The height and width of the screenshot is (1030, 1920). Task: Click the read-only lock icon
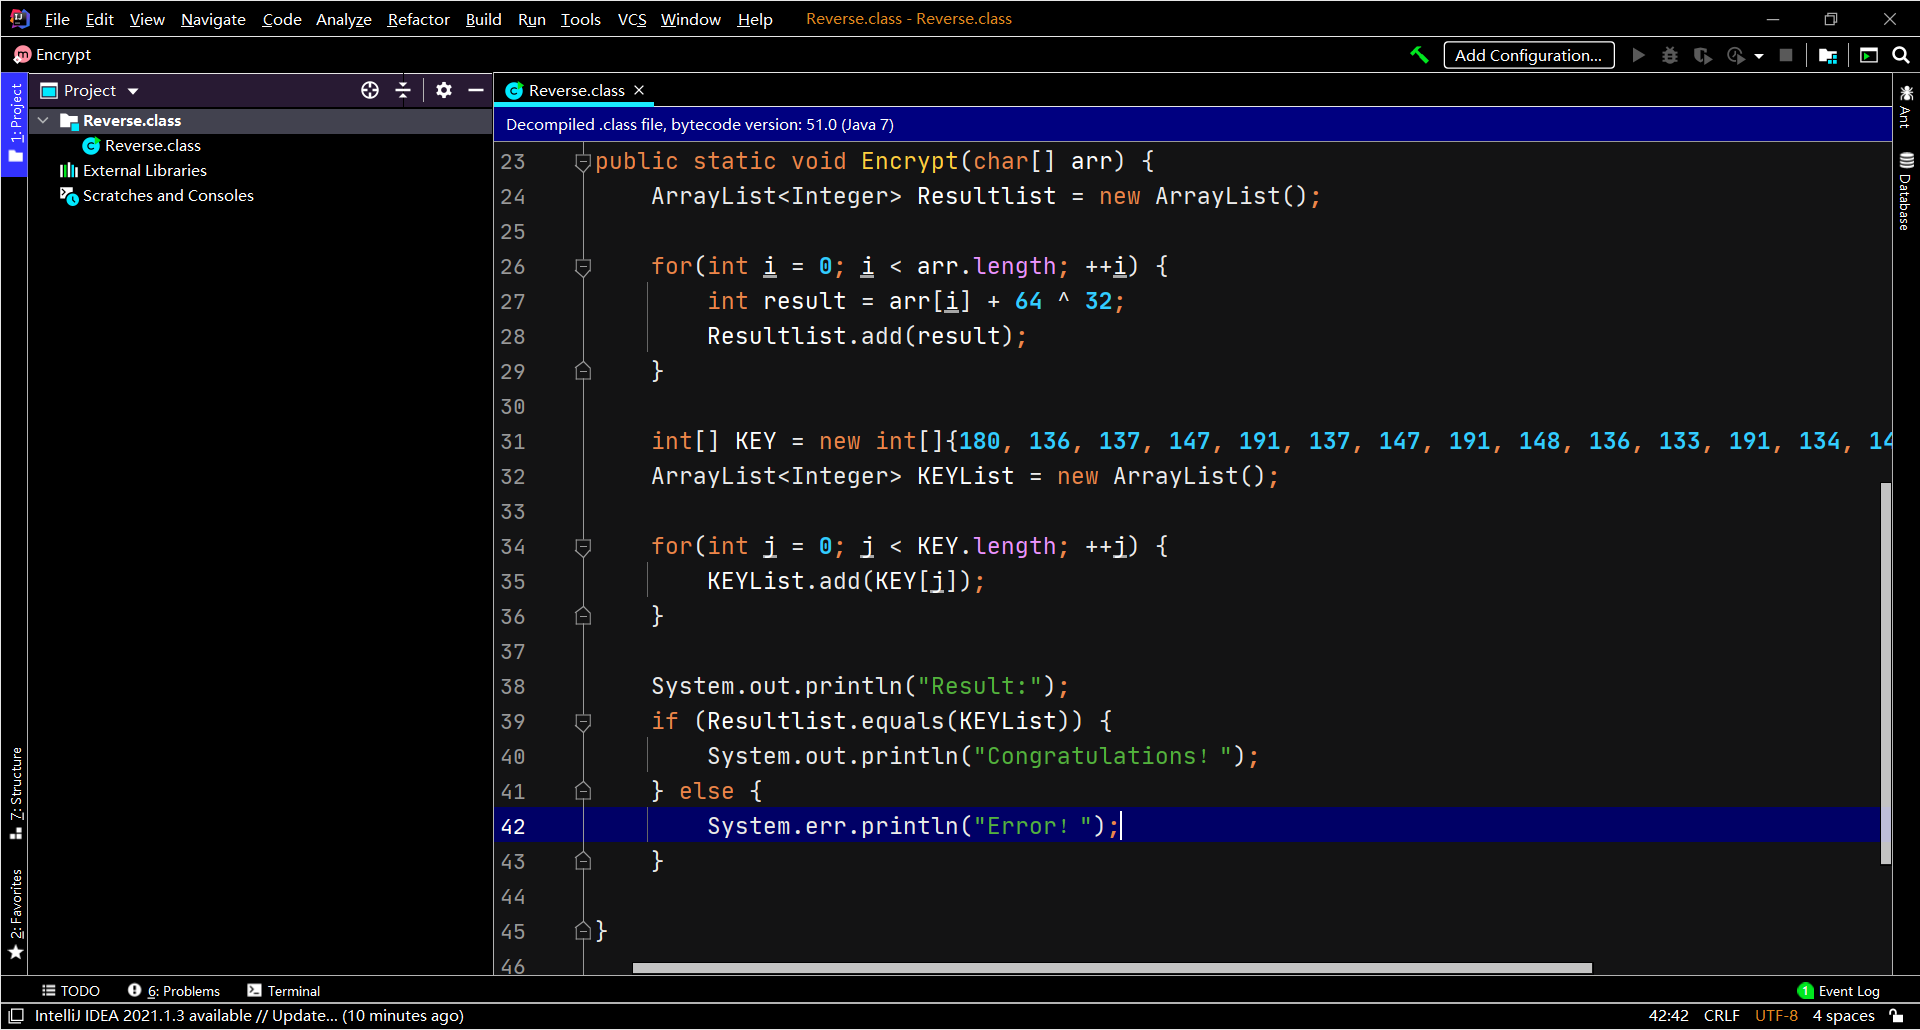click(1897, 1015)
